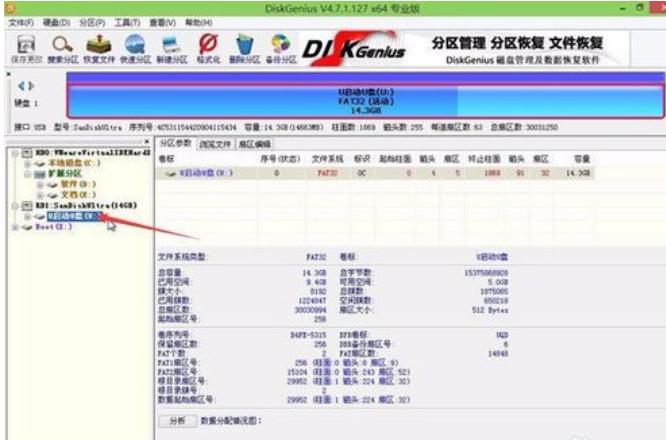Click the 硬盘 1 label

pos(26,103)
